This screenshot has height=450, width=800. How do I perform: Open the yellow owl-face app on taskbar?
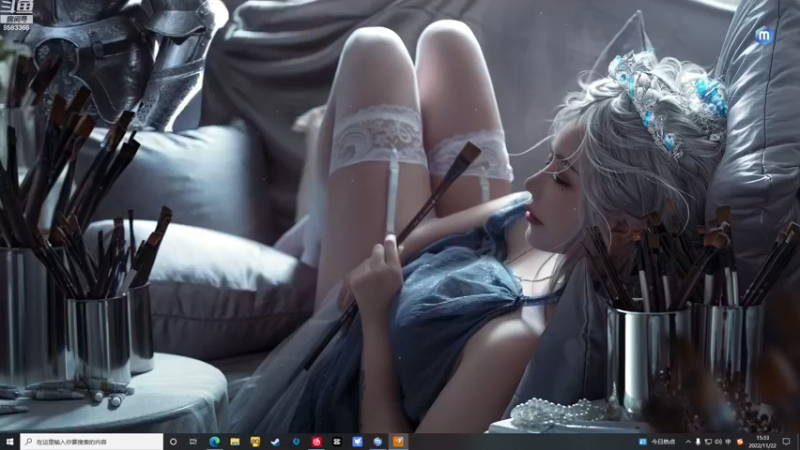255,441
